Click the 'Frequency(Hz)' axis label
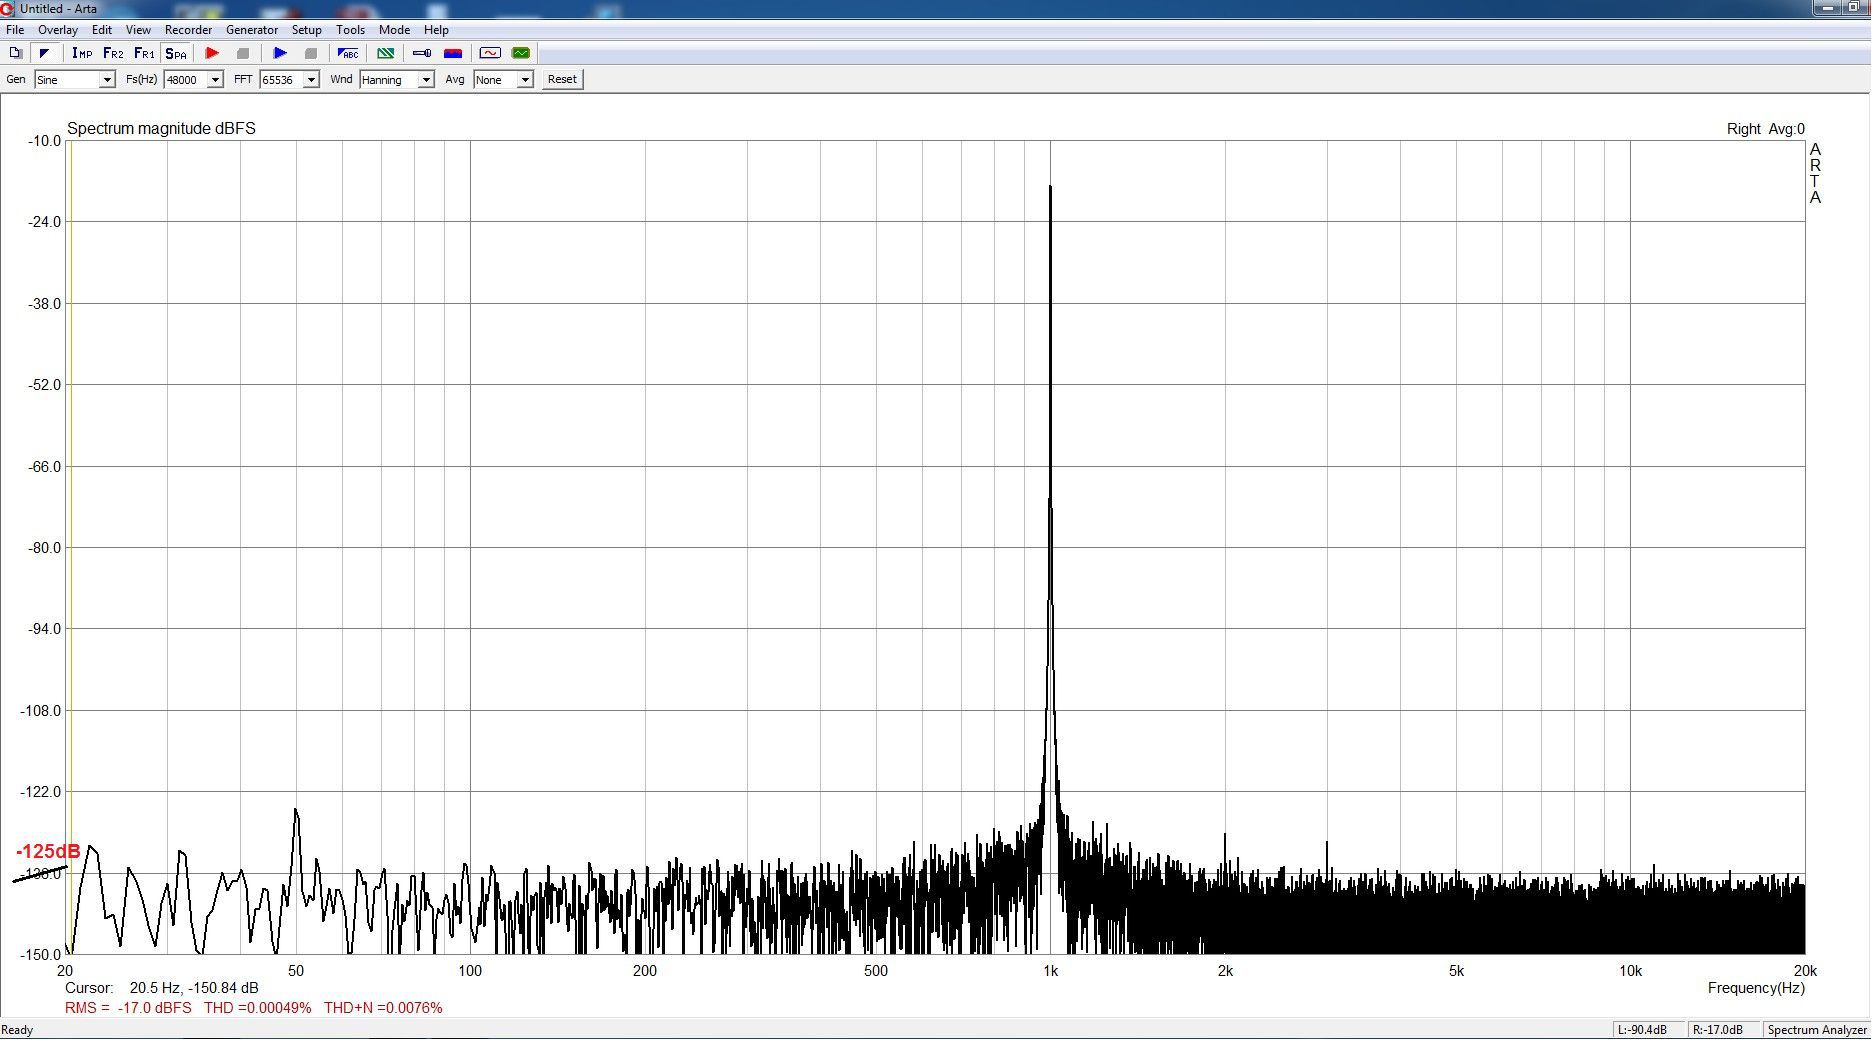1872x1040 pixels. click(x=1756, y=988)
